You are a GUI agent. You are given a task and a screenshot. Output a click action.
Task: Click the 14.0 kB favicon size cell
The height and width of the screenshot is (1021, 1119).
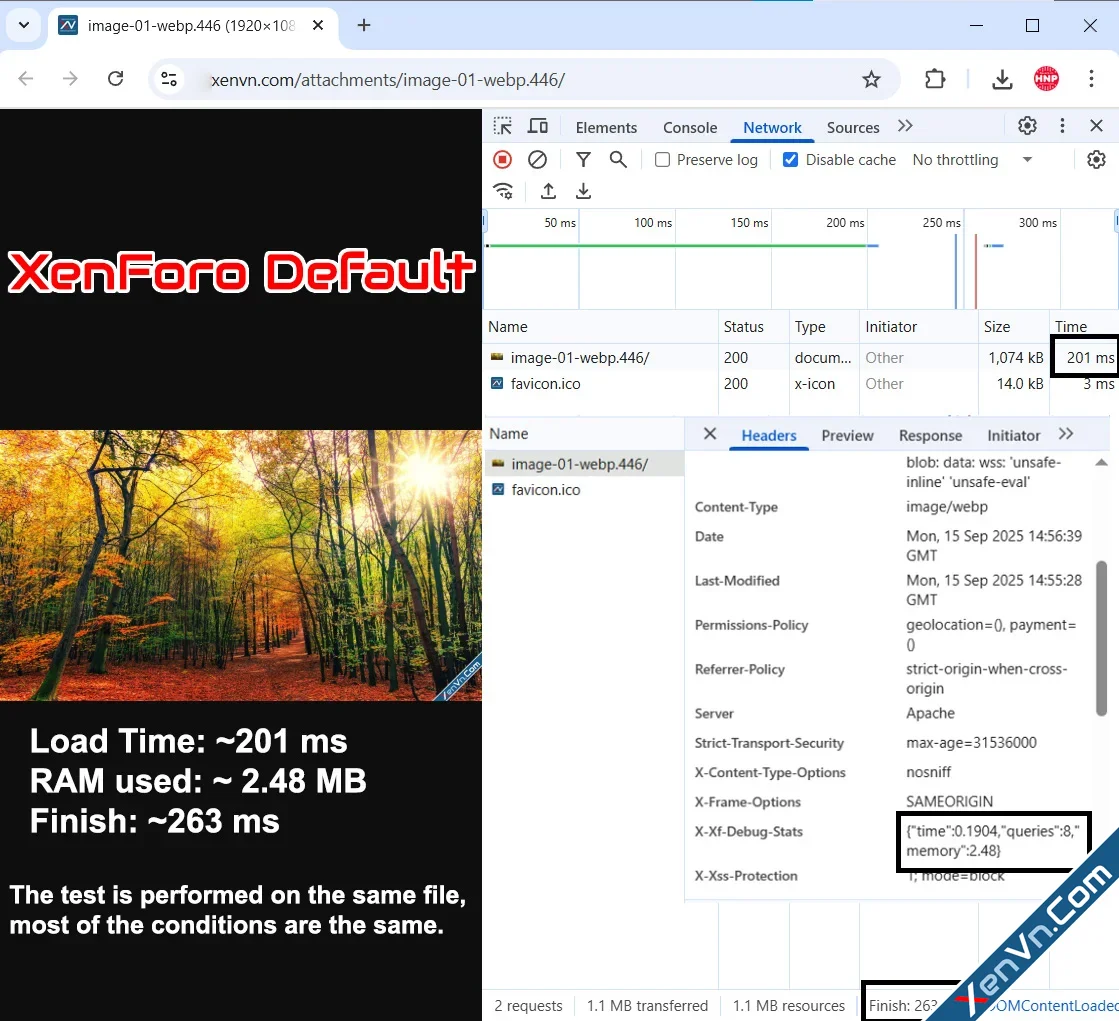coord(1019,384)
